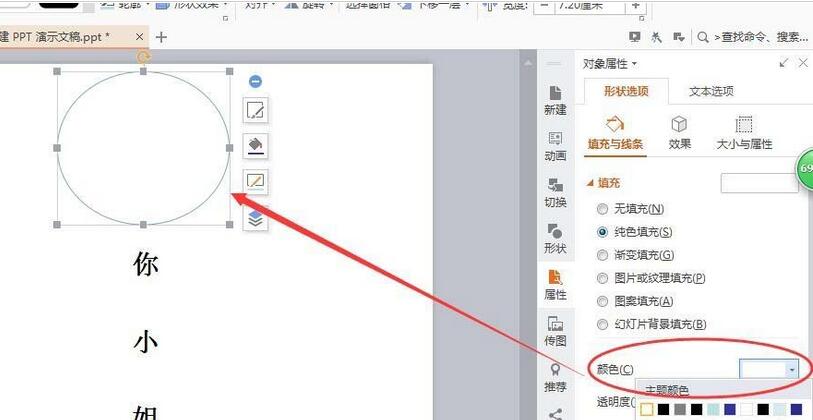Collapse the 填充 section triangle
Screen dimensions: 813x420
coord(590,183)
